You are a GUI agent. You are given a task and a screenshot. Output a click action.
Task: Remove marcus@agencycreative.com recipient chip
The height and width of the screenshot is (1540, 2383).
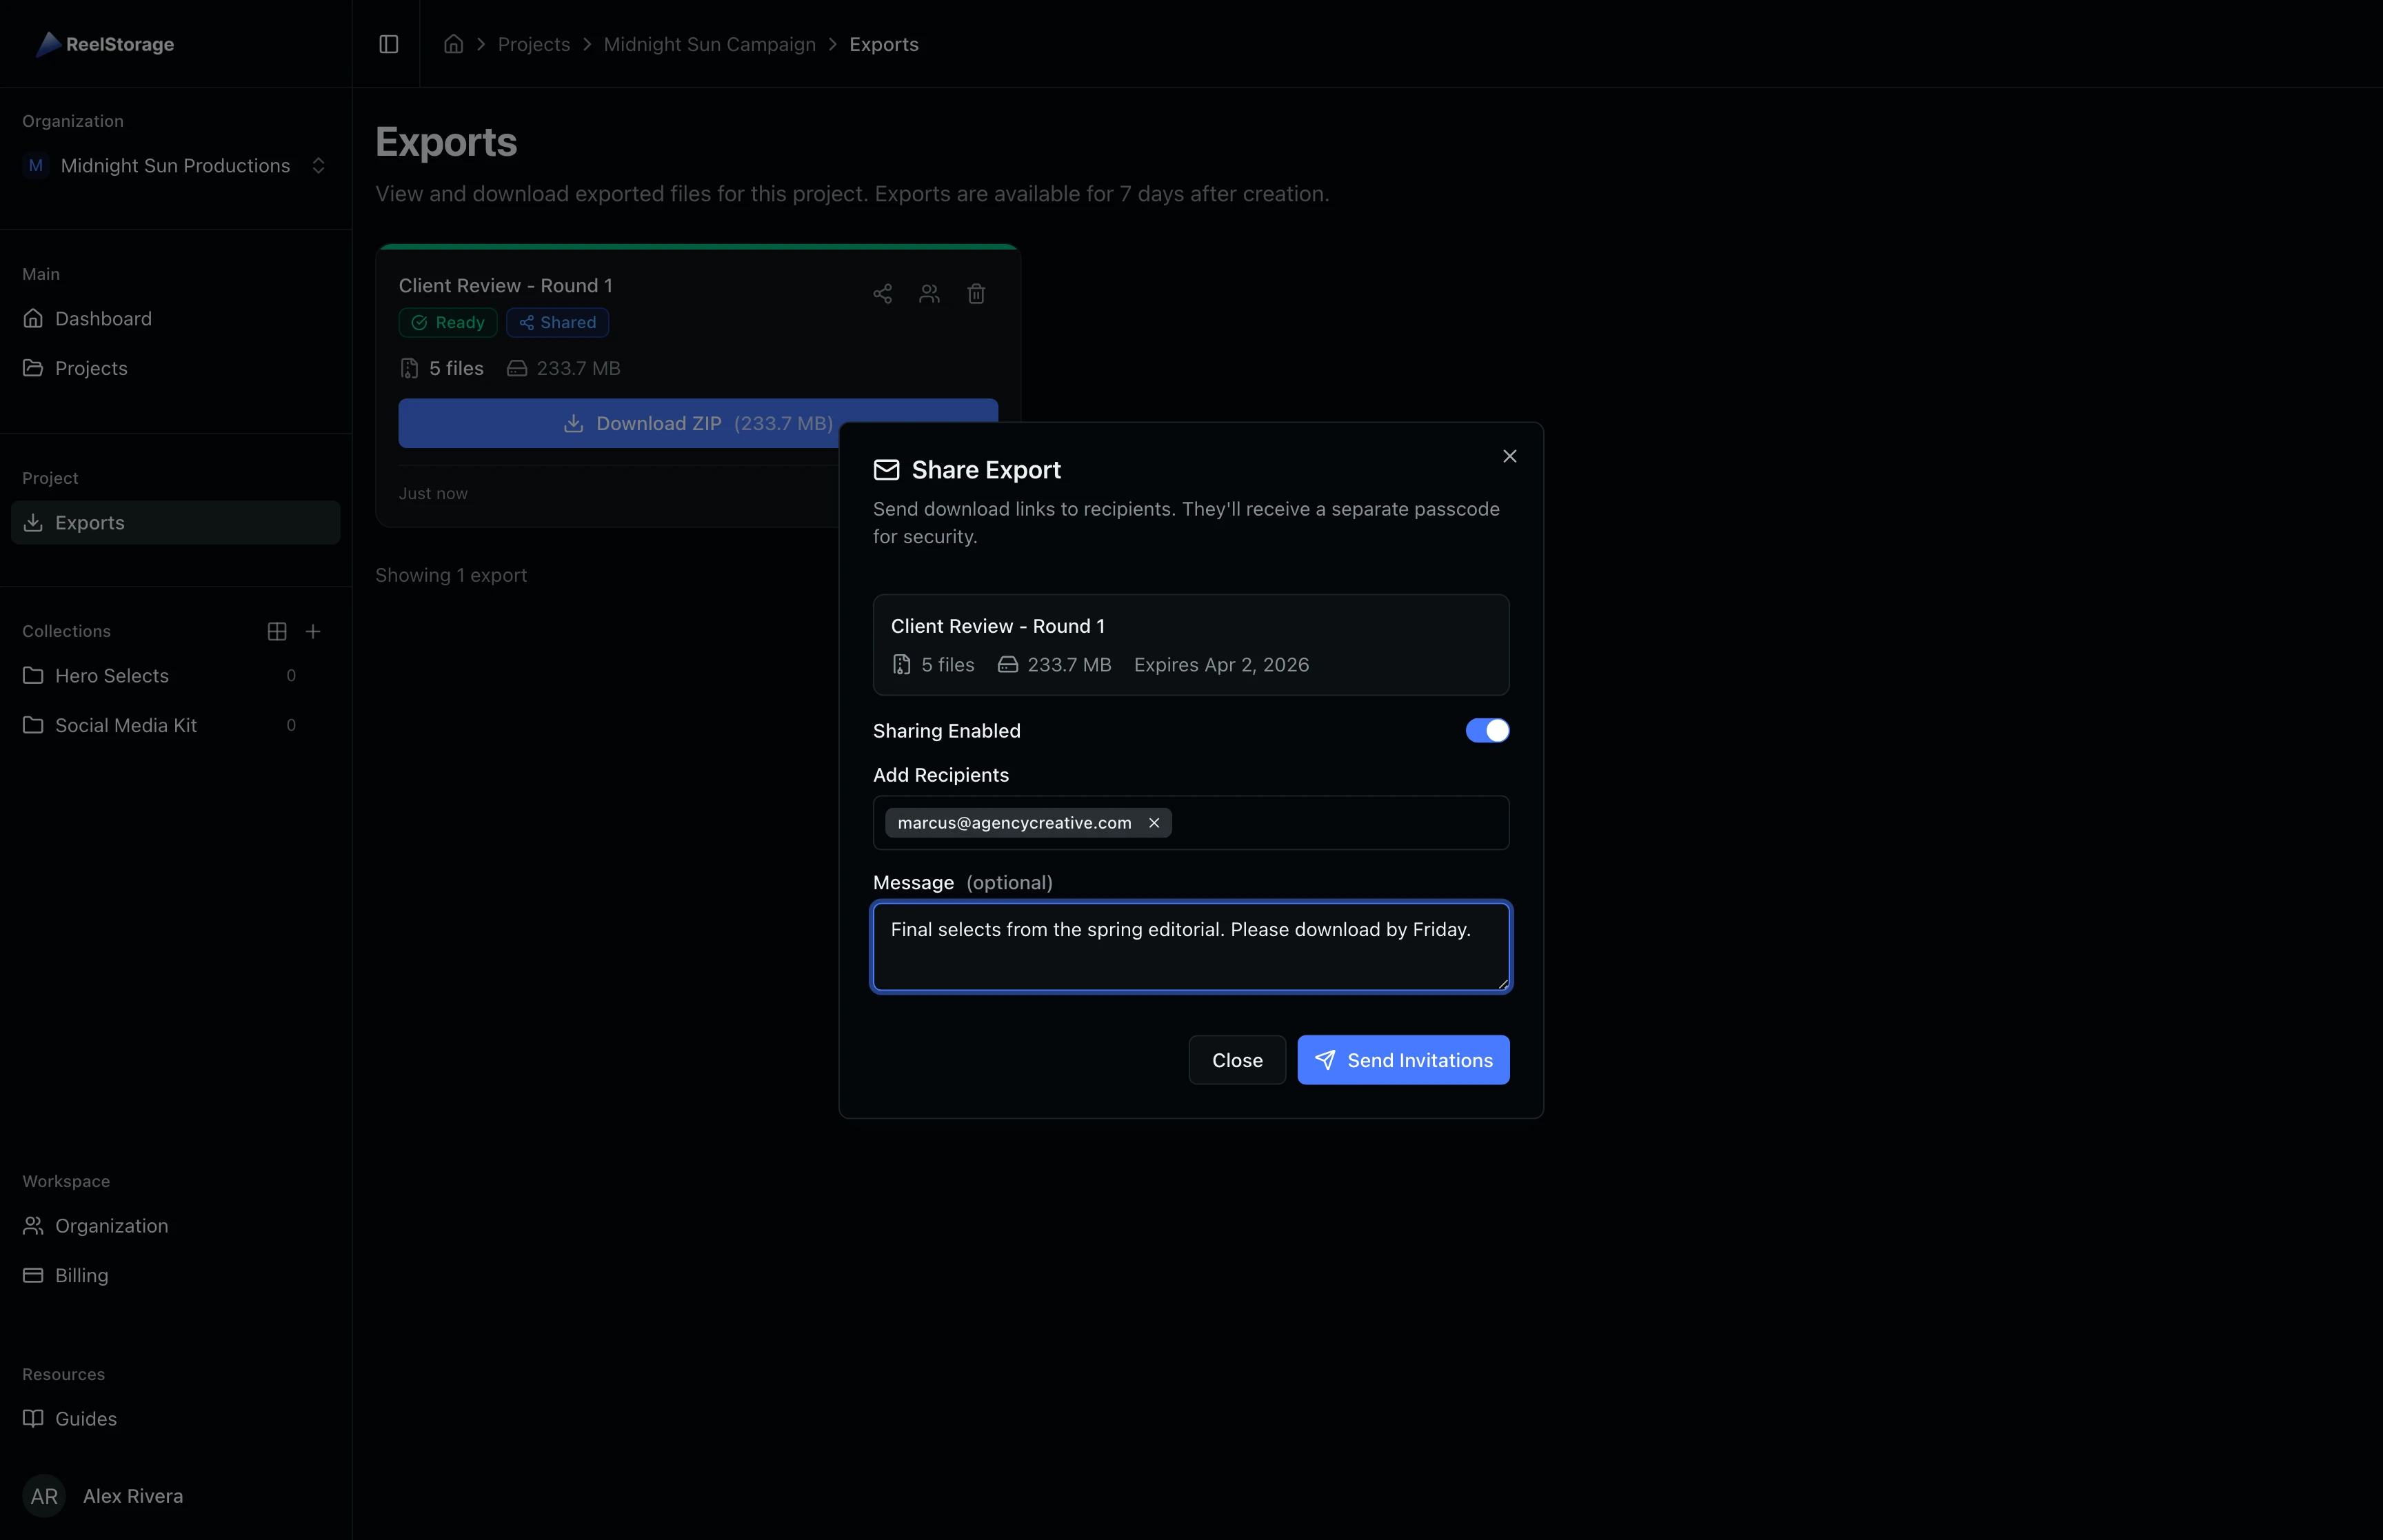click(1154, 822)
